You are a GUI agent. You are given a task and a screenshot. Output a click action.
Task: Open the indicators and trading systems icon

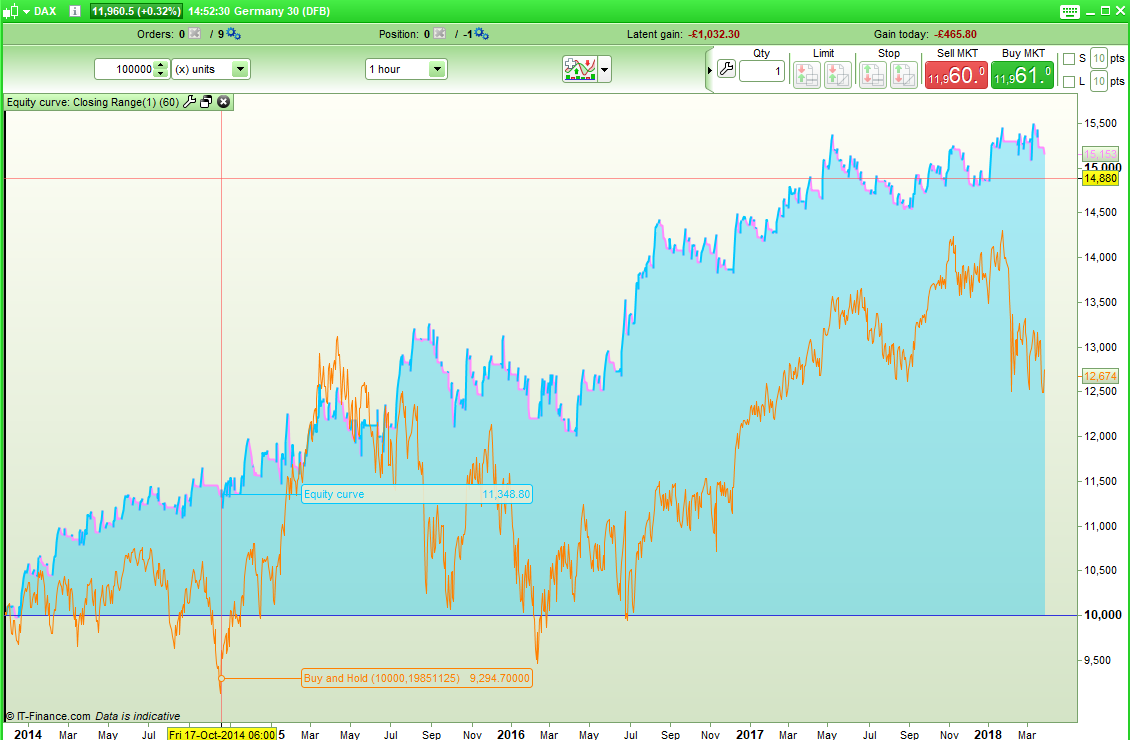coord(580,69)
